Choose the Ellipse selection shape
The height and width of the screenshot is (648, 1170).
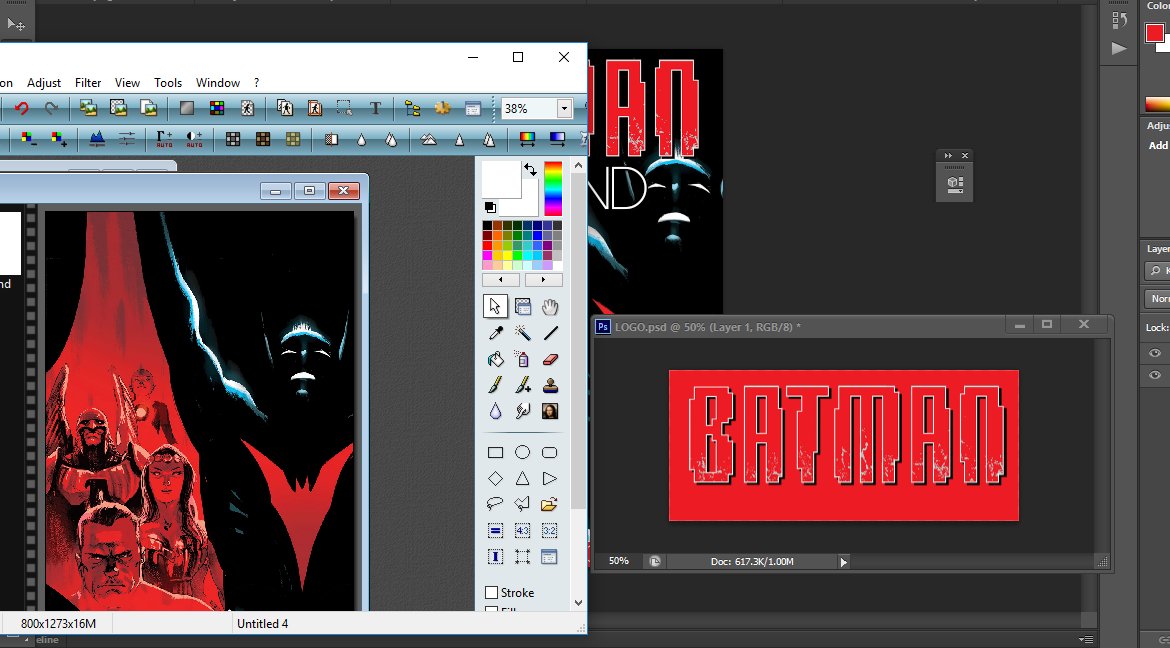tap(522, 452)
